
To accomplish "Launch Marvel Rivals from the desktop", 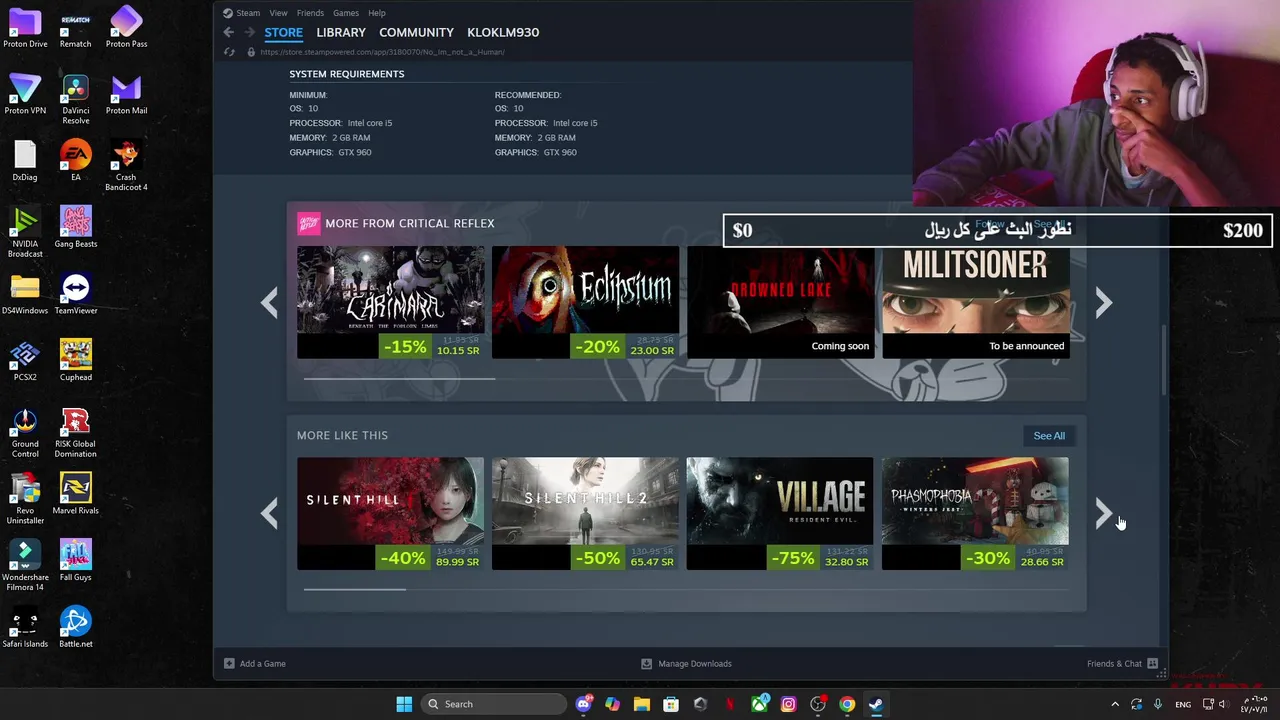I will click(x=75, y=494).
